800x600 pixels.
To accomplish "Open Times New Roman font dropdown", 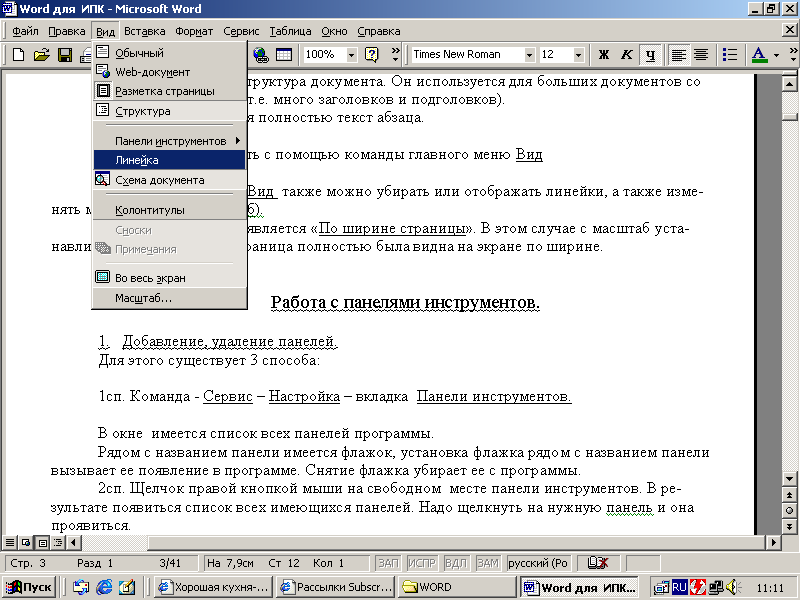I will click(530, 54).
